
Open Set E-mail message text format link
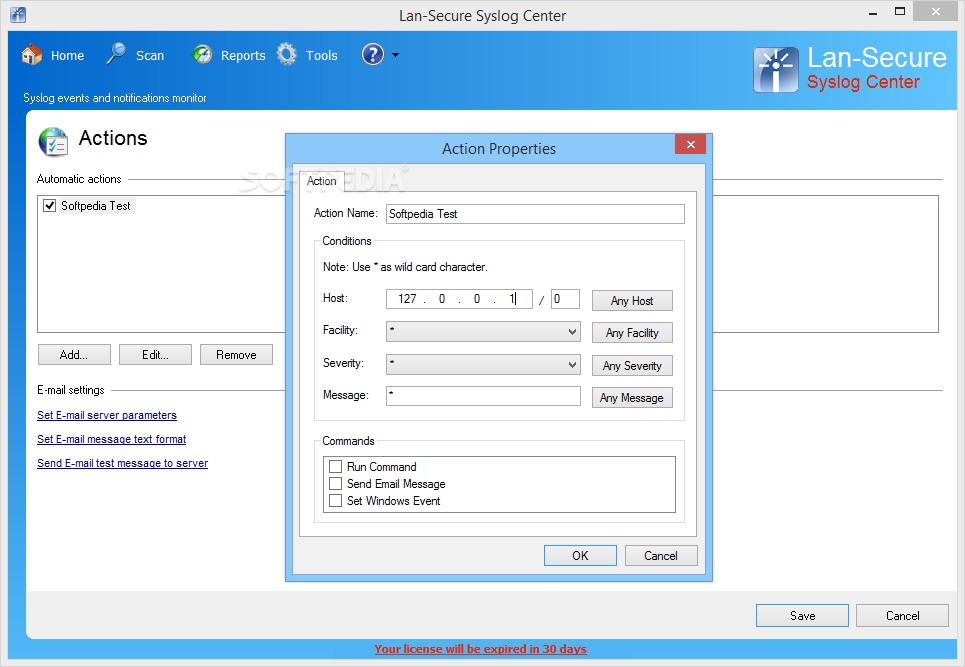(x=111, y=439)
